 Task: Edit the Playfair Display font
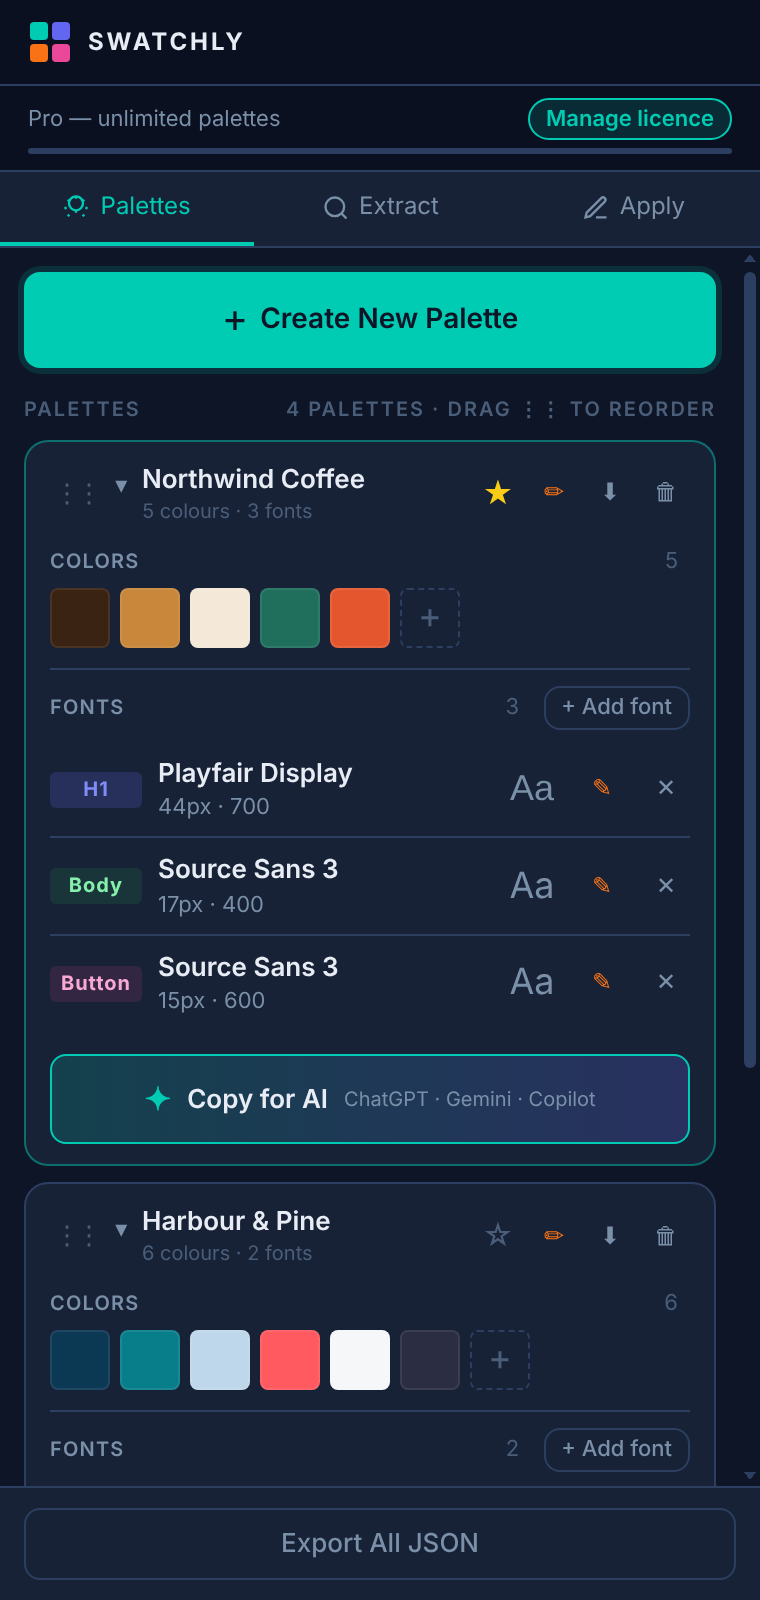(x=602, y=788)
